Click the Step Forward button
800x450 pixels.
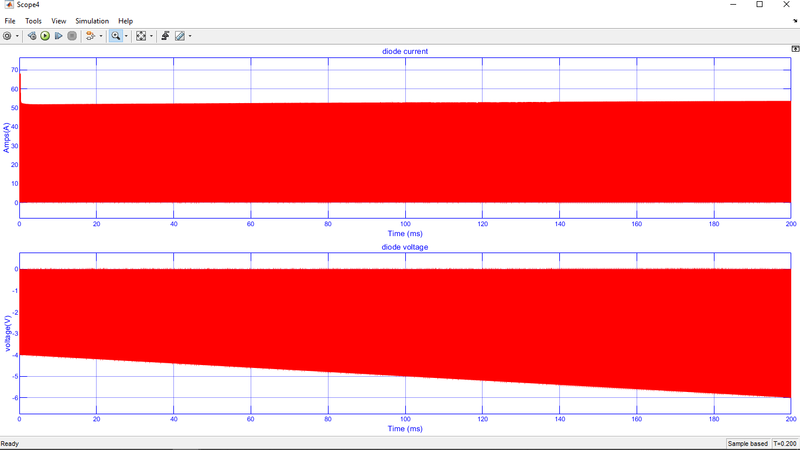[x=59, y=36]
